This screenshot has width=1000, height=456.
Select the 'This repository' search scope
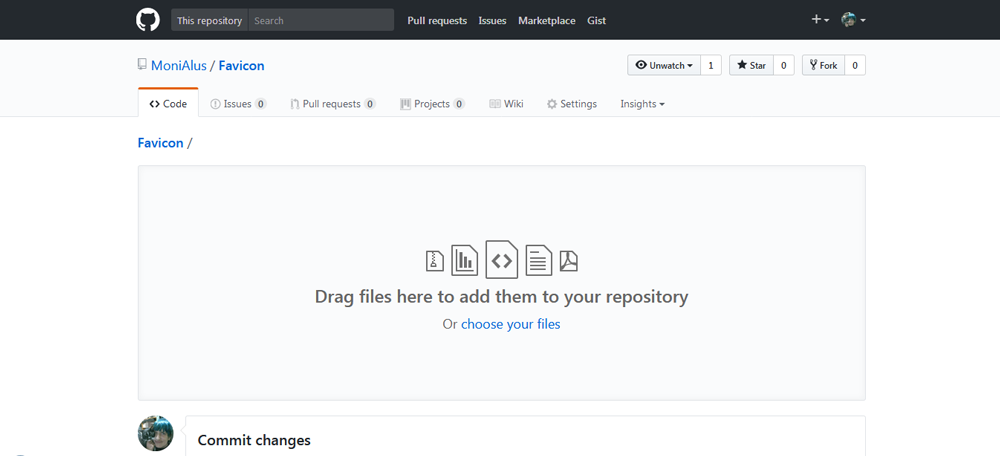[x=209, y=20]
